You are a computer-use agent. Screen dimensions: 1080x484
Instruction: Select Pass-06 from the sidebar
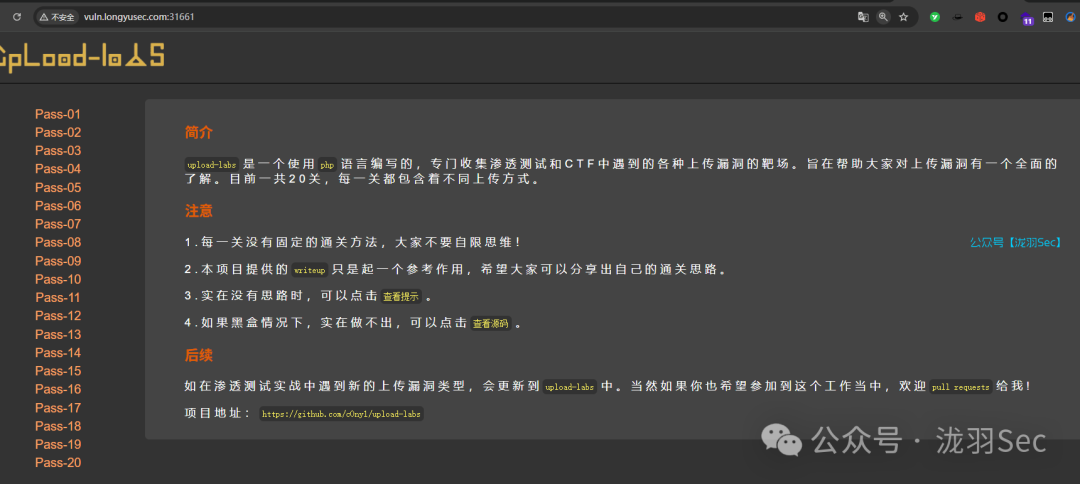click(58, 206)
